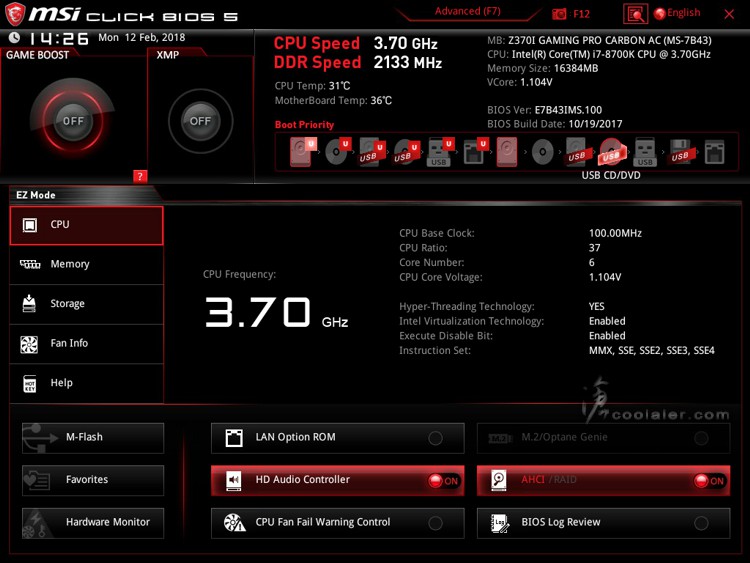Enable CPU Fan Fail Warning Control
The height and width of the screenshot is (563, 750).
pos(338,523)
